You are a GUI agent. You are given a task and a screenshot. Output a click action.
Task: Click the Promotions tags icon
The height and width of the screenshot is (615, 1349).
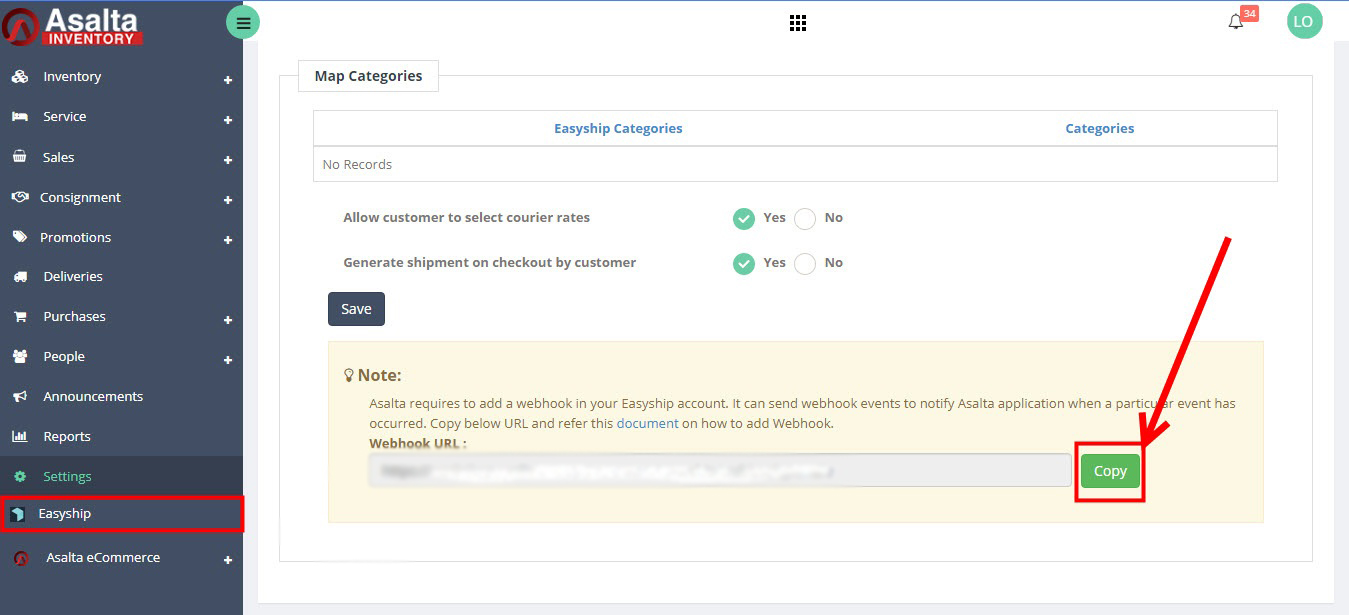[20, 237]
